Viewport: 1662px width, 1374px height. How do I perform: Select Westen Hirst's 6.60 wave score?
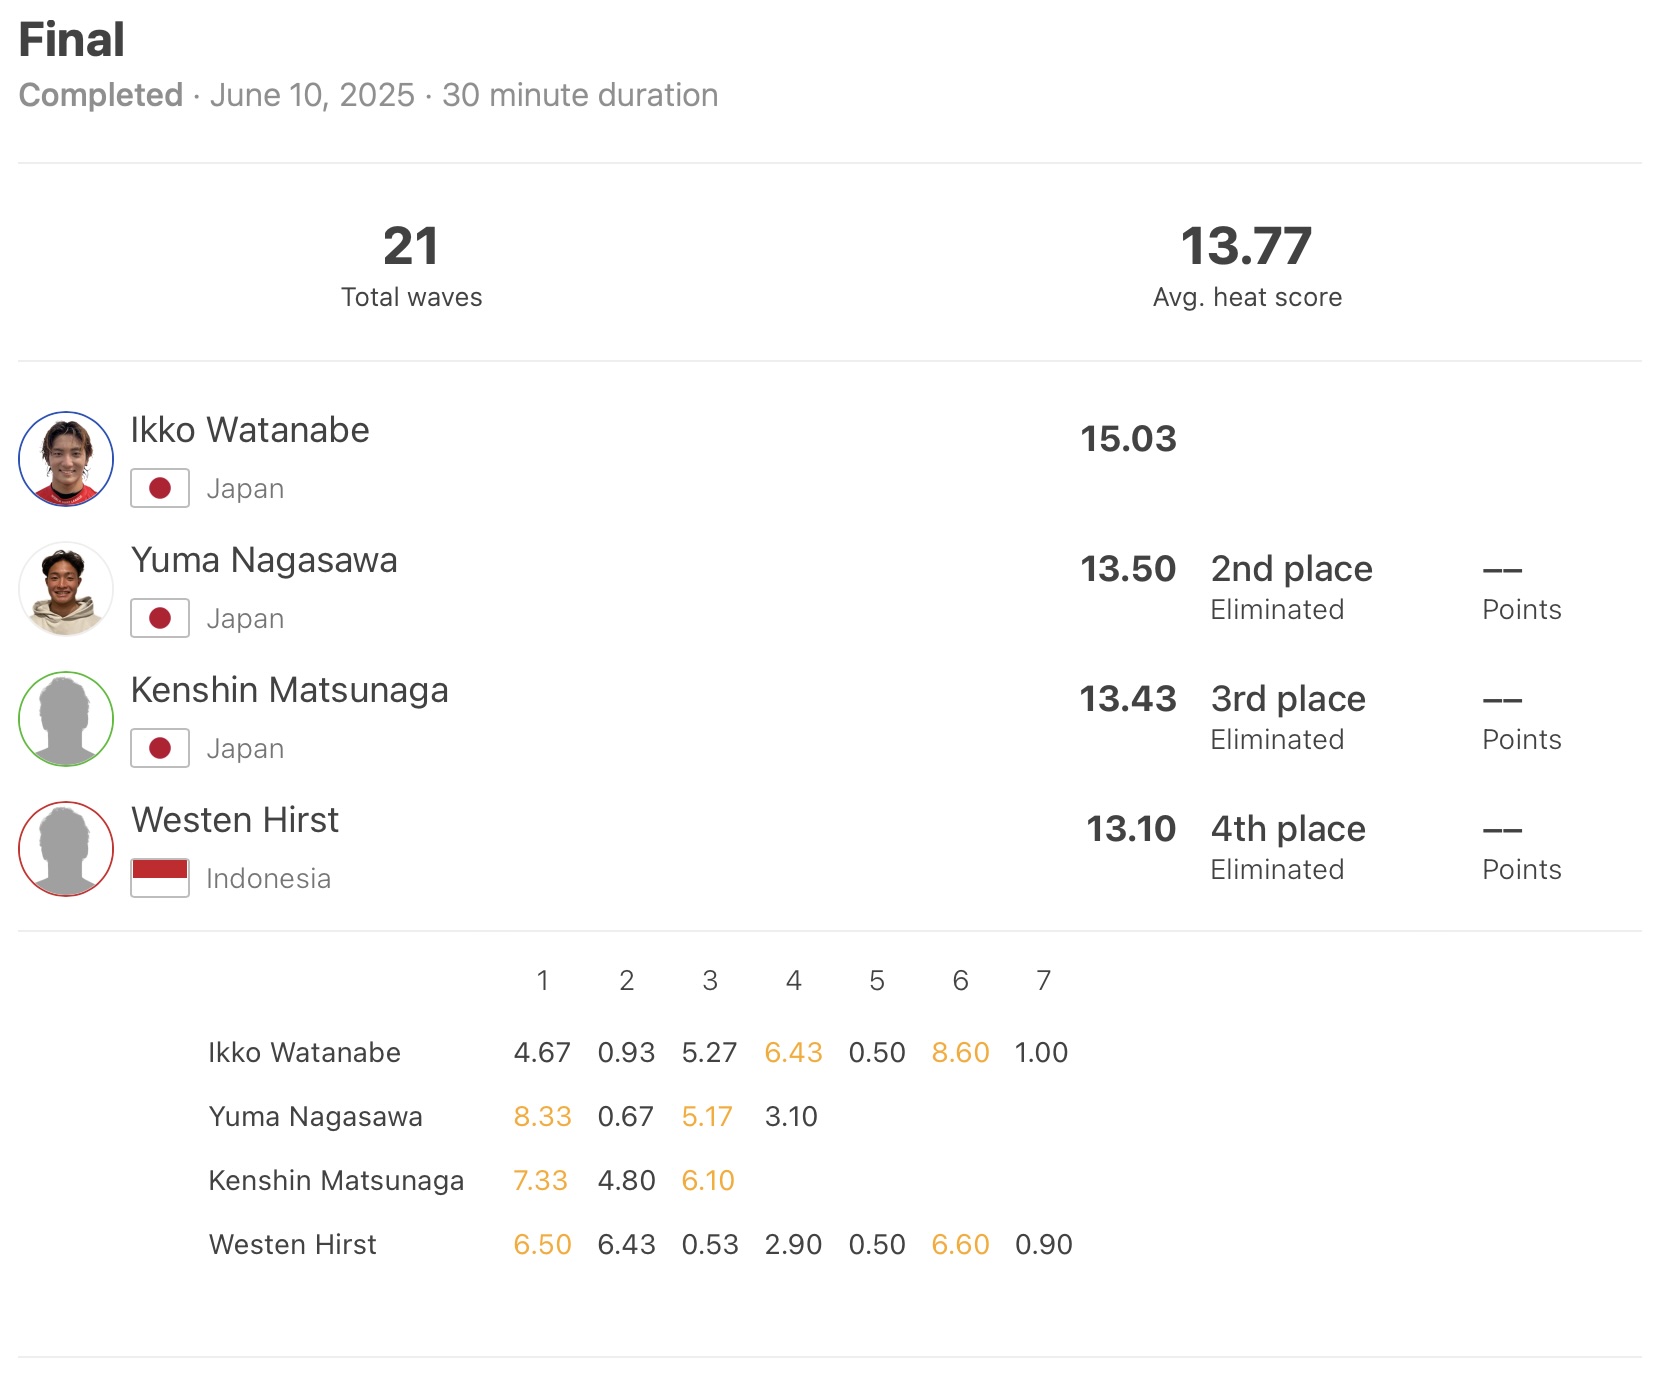(960, 1244)
